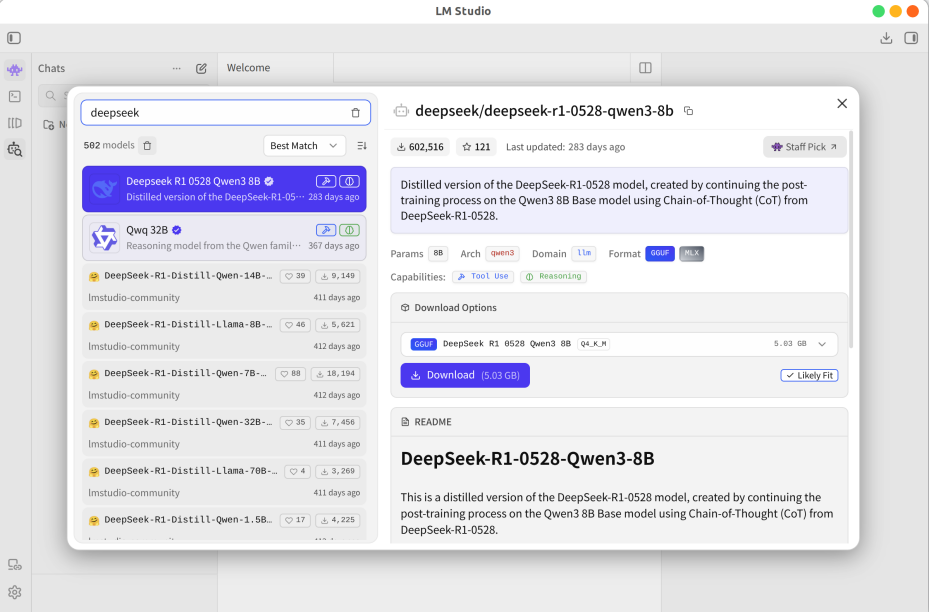The width and height of the screenshot is (929, 612).
Task: Select the MLX format toggle
Action: point(691,254)
